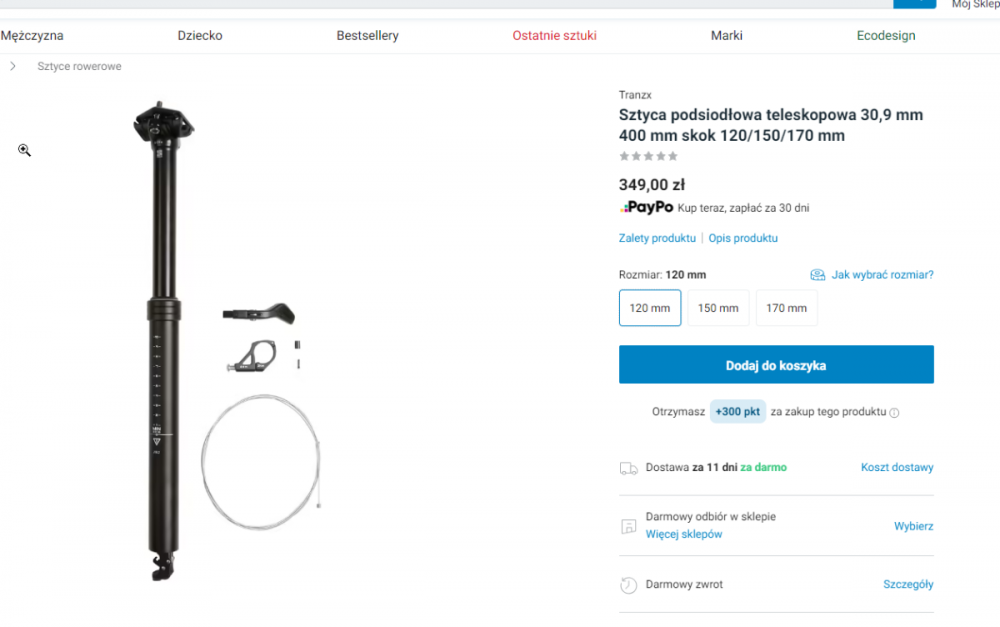Click the store pickup icon
Viewport: 1000px width, 627px height.
(628, 526)
